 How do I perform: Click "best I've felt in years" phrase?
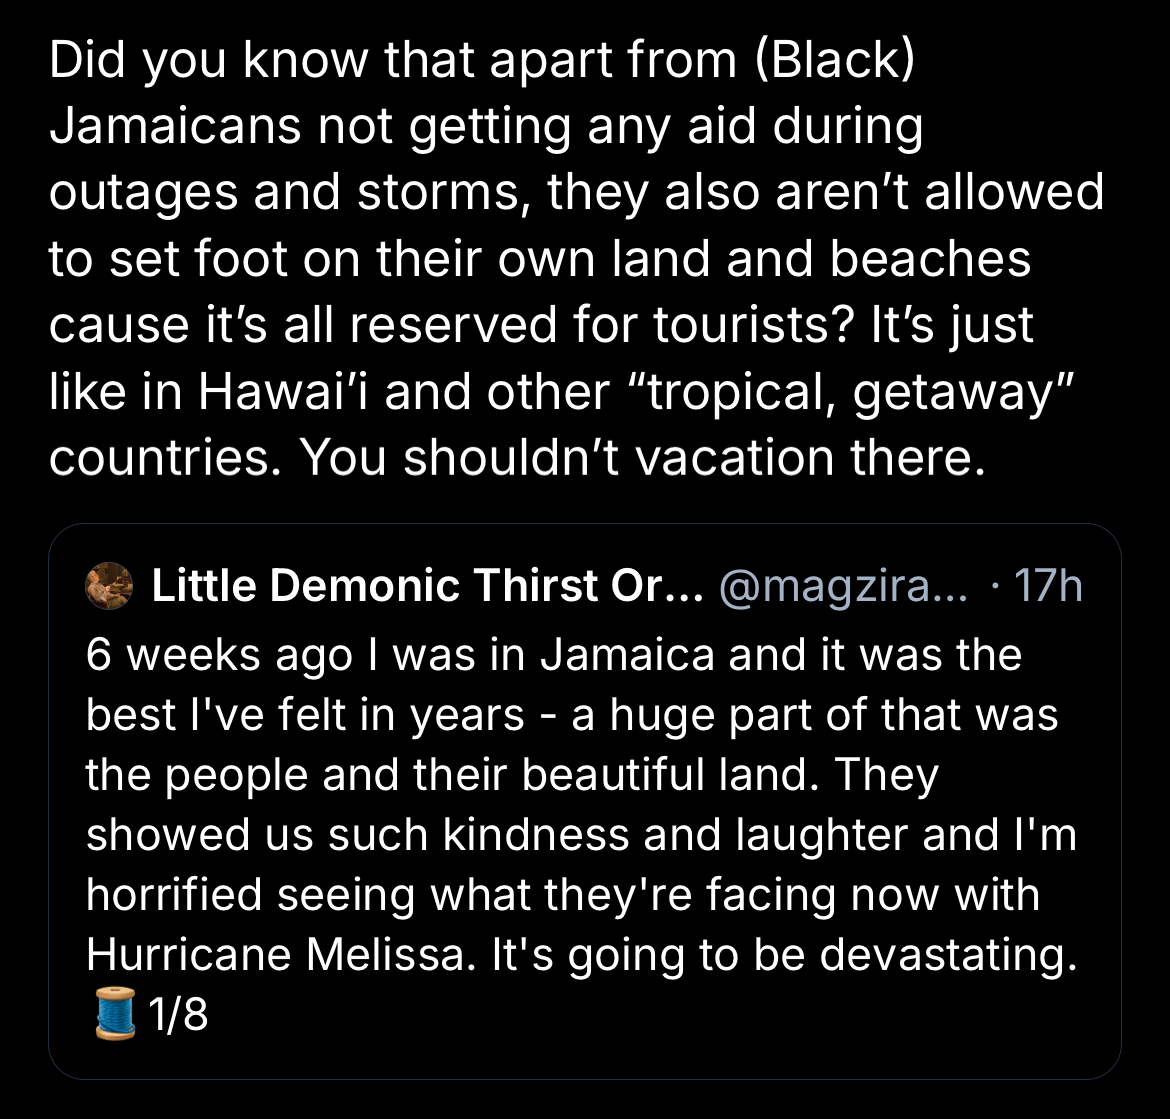[x=306, y=715]
